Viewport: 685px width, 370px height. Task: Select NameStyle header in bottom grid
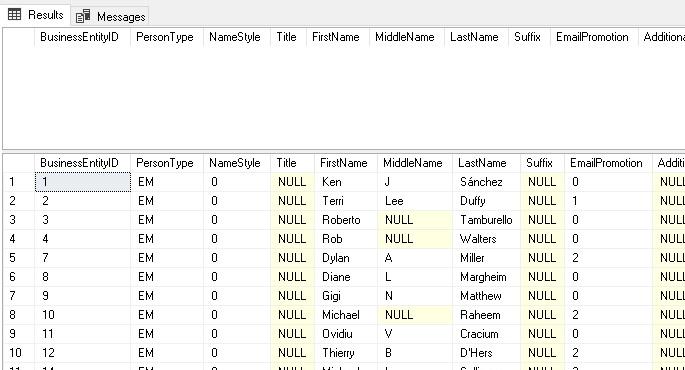[x=236, y=163]
